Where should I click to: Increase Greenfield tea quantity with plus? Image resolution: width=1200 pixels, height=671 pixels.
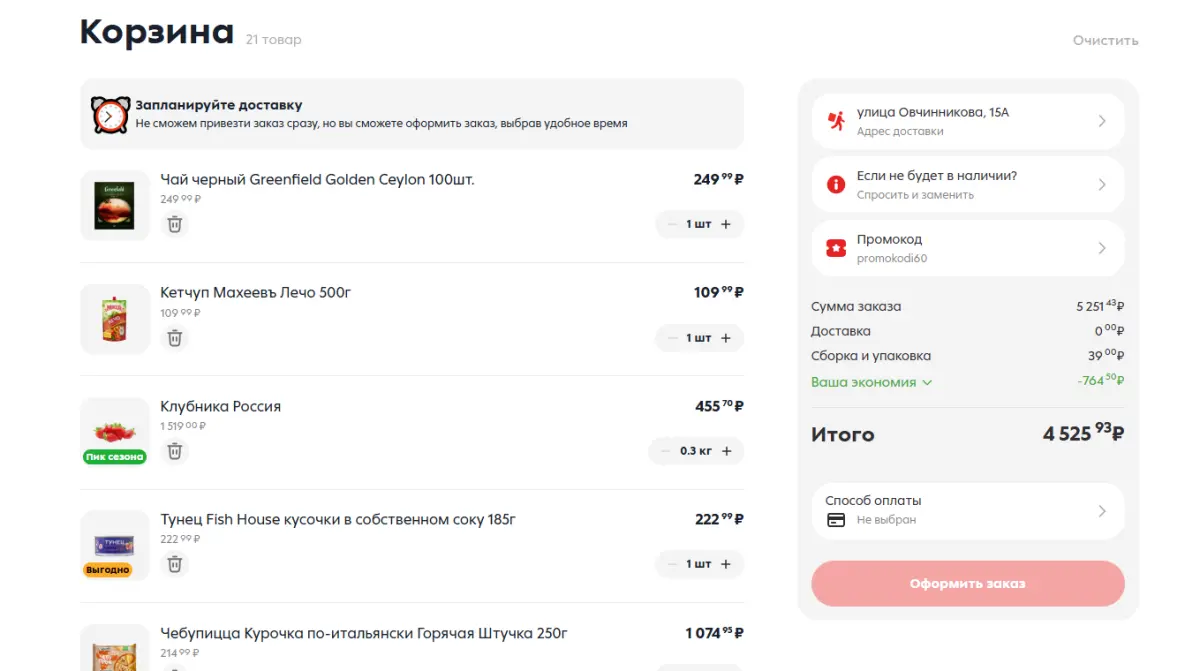(726, 224)
